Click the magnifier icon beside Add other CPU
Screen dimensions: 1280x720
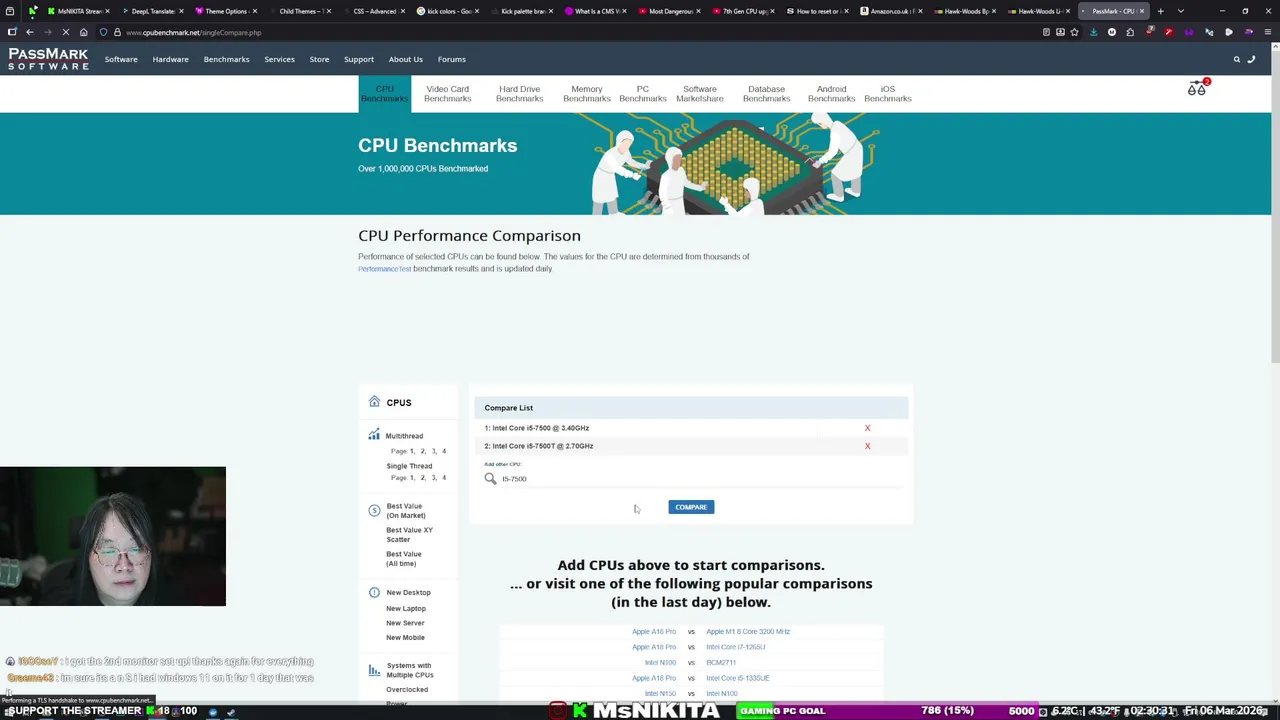pyautogui.click(x=490, y=479)
